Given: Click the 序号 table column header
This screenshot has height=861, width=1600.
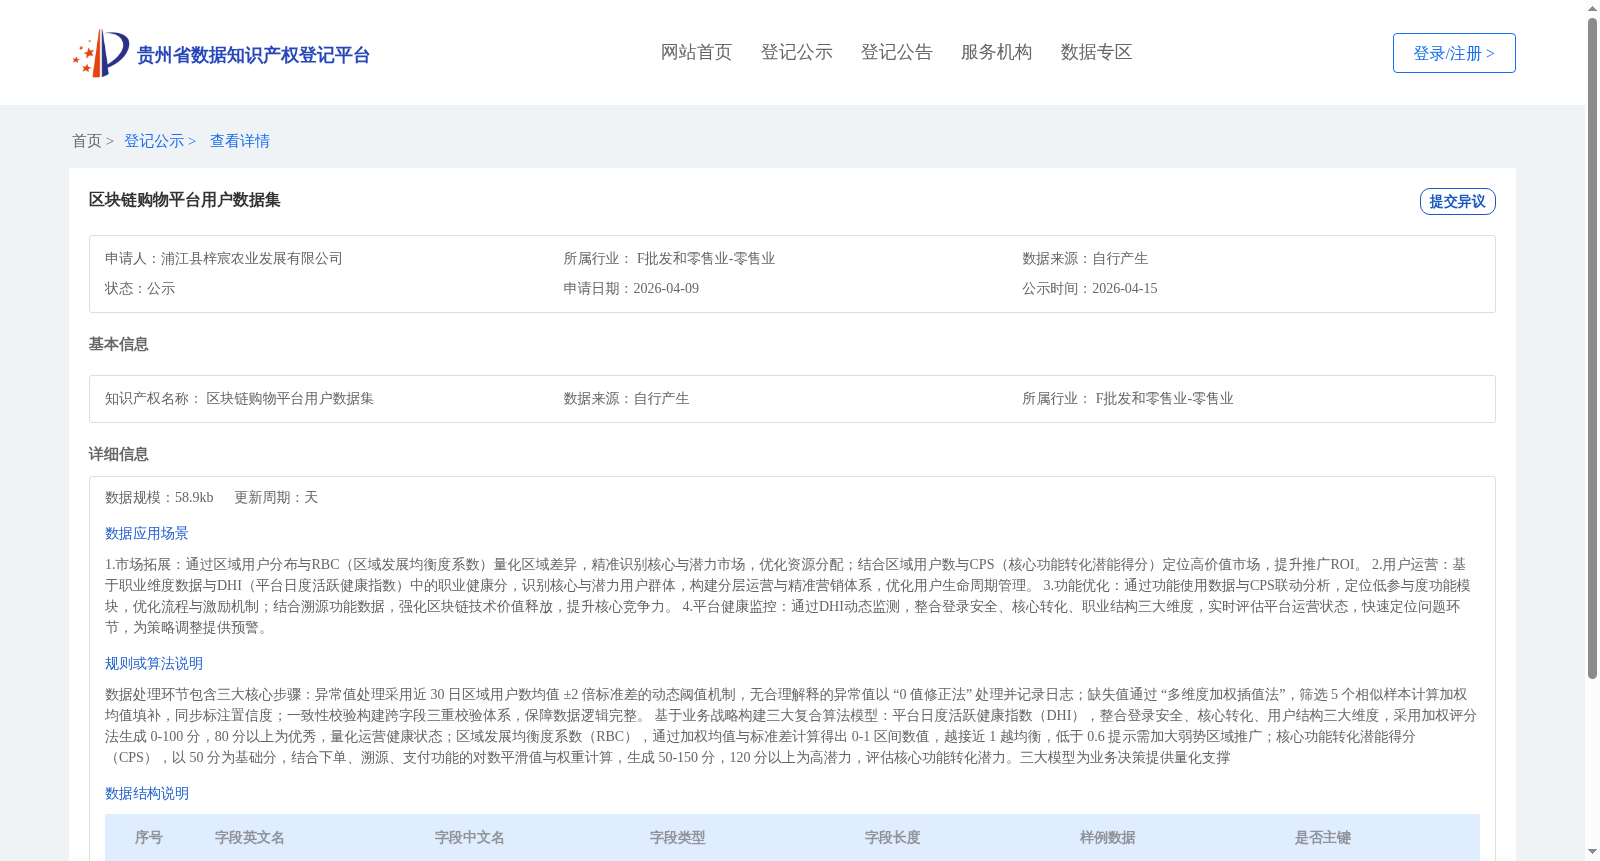Looking at the screenshot, I should tap(149, 837).
